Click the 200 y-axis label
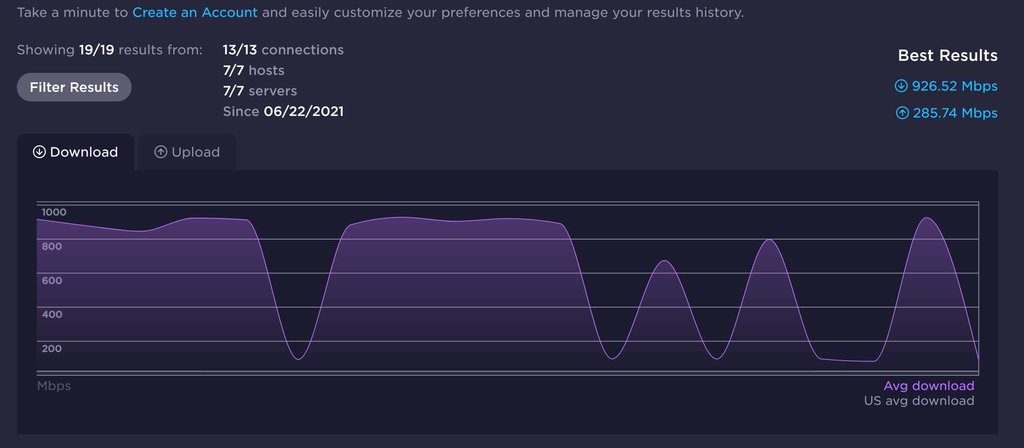Viewport: 1024px width, 448px height. 52,348
